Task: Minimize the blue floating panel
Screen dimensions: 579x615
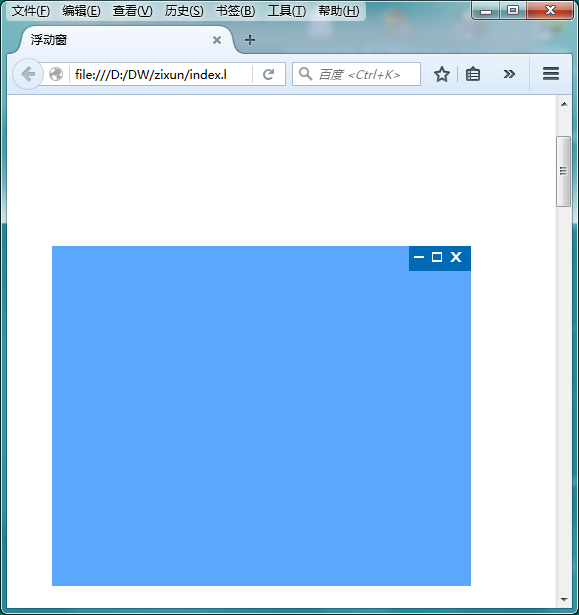Action: coord(419,257)
